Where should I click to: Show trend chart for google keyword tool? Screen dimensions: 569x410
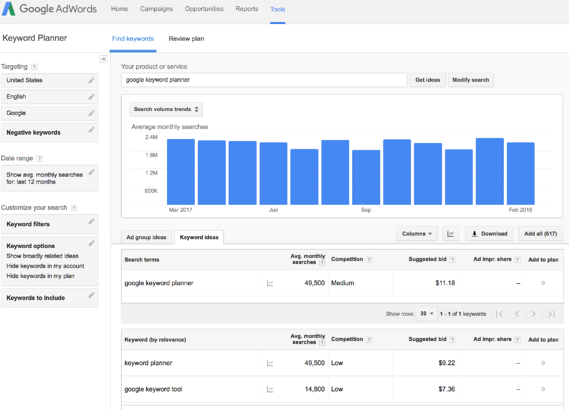click(270, 389)
